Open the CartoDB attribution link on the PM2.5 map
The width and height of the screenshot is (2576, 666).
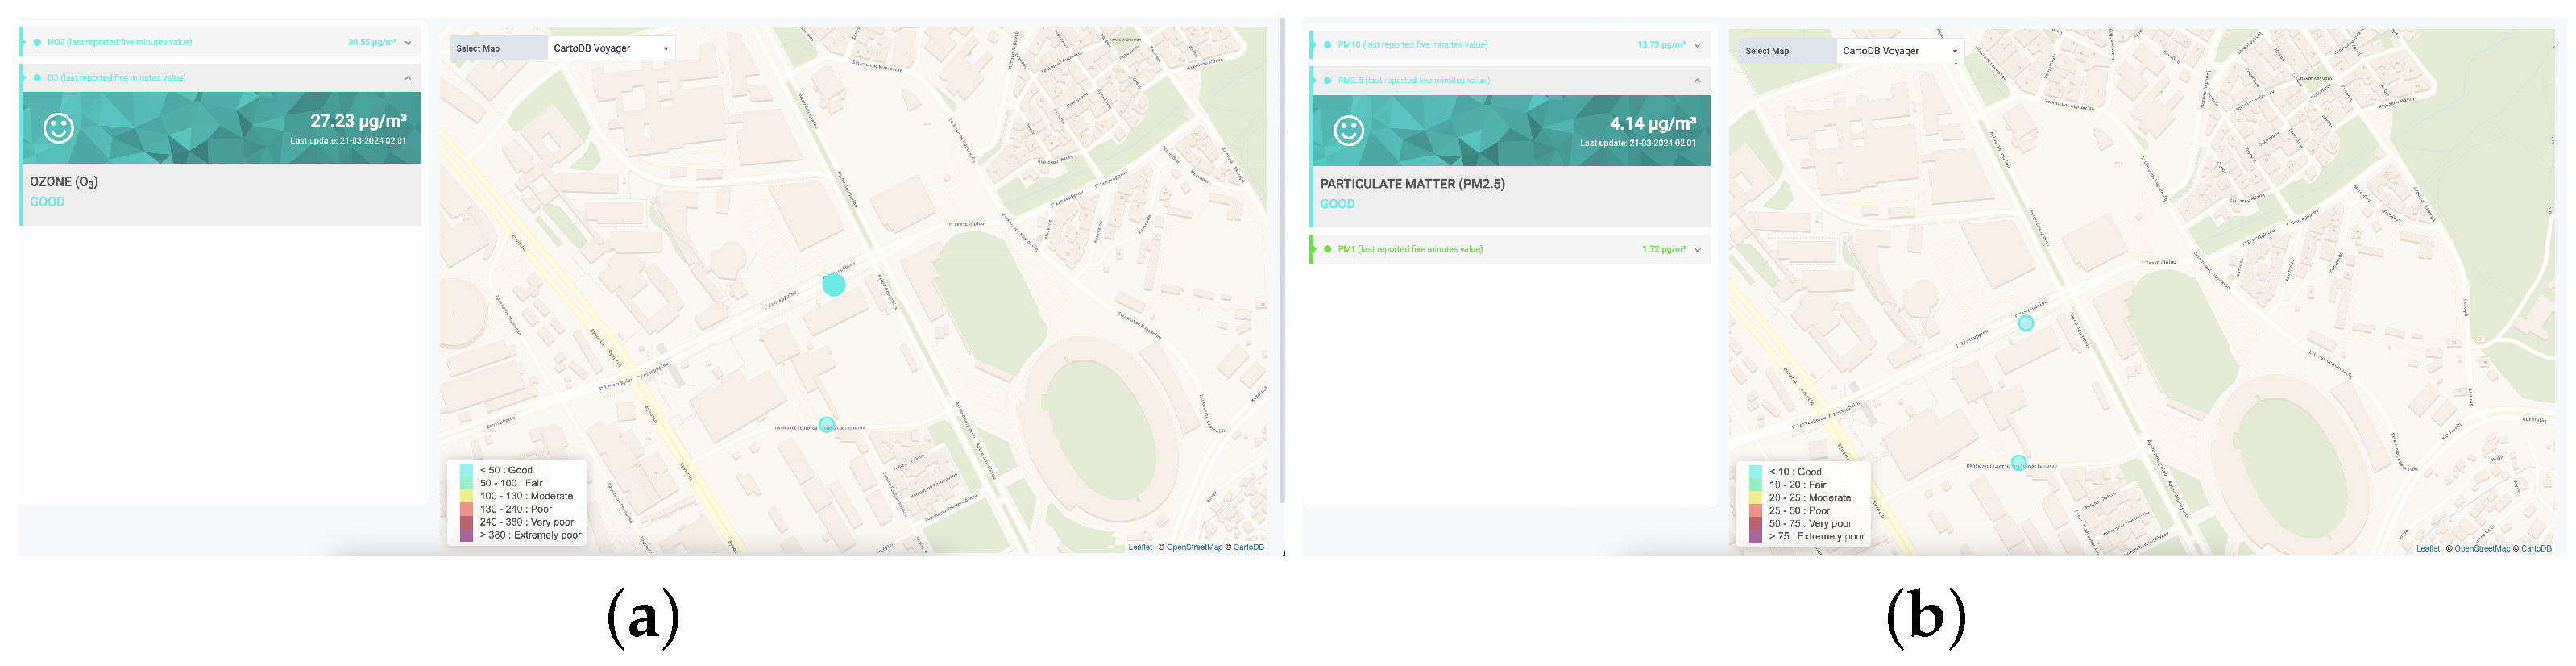[x=2535, y=548]
